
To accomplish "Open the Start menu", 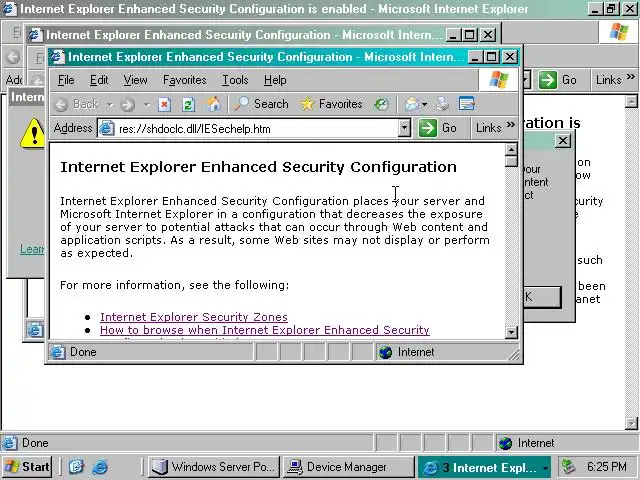I will tap(28, 467).
